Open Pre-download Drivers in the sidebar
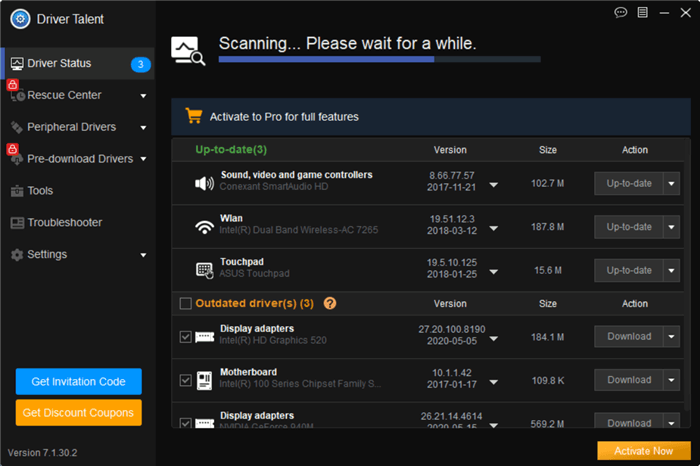The image size is (700, 466). (x=79, y=159)
